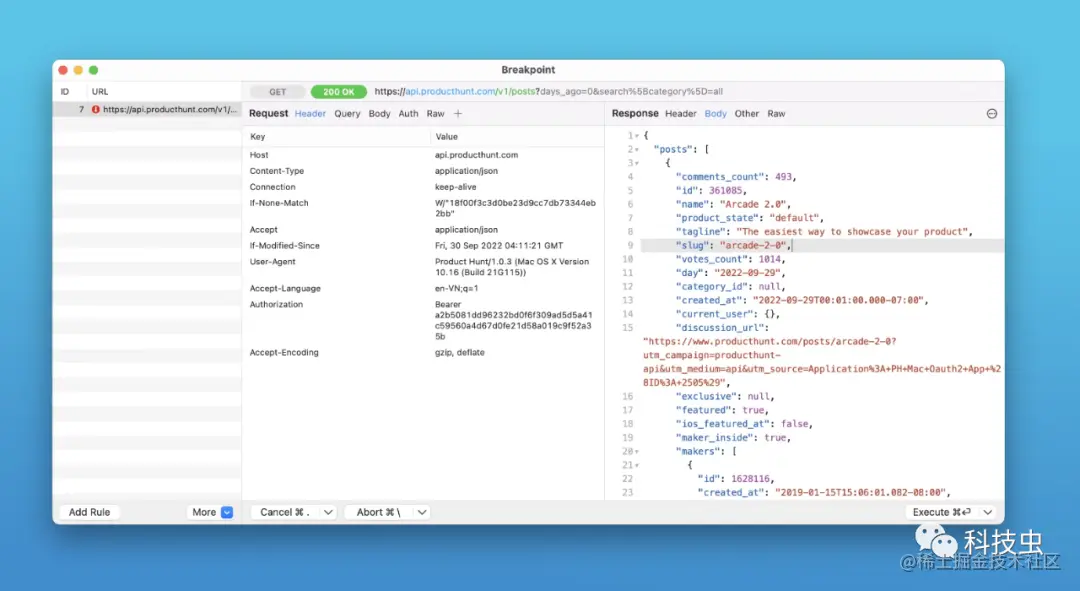Click the "votes_count": 1014 line
This screenshot has height=591, width=1080.
tap(730, 259)
